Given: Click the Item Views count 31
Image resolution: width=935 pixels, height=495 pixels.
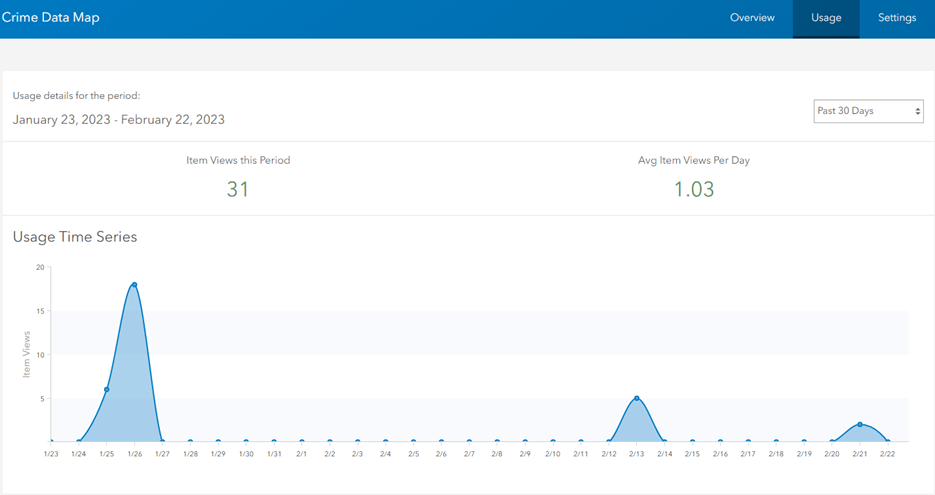Looking at the screenshot, I should [x=237, y=189].
